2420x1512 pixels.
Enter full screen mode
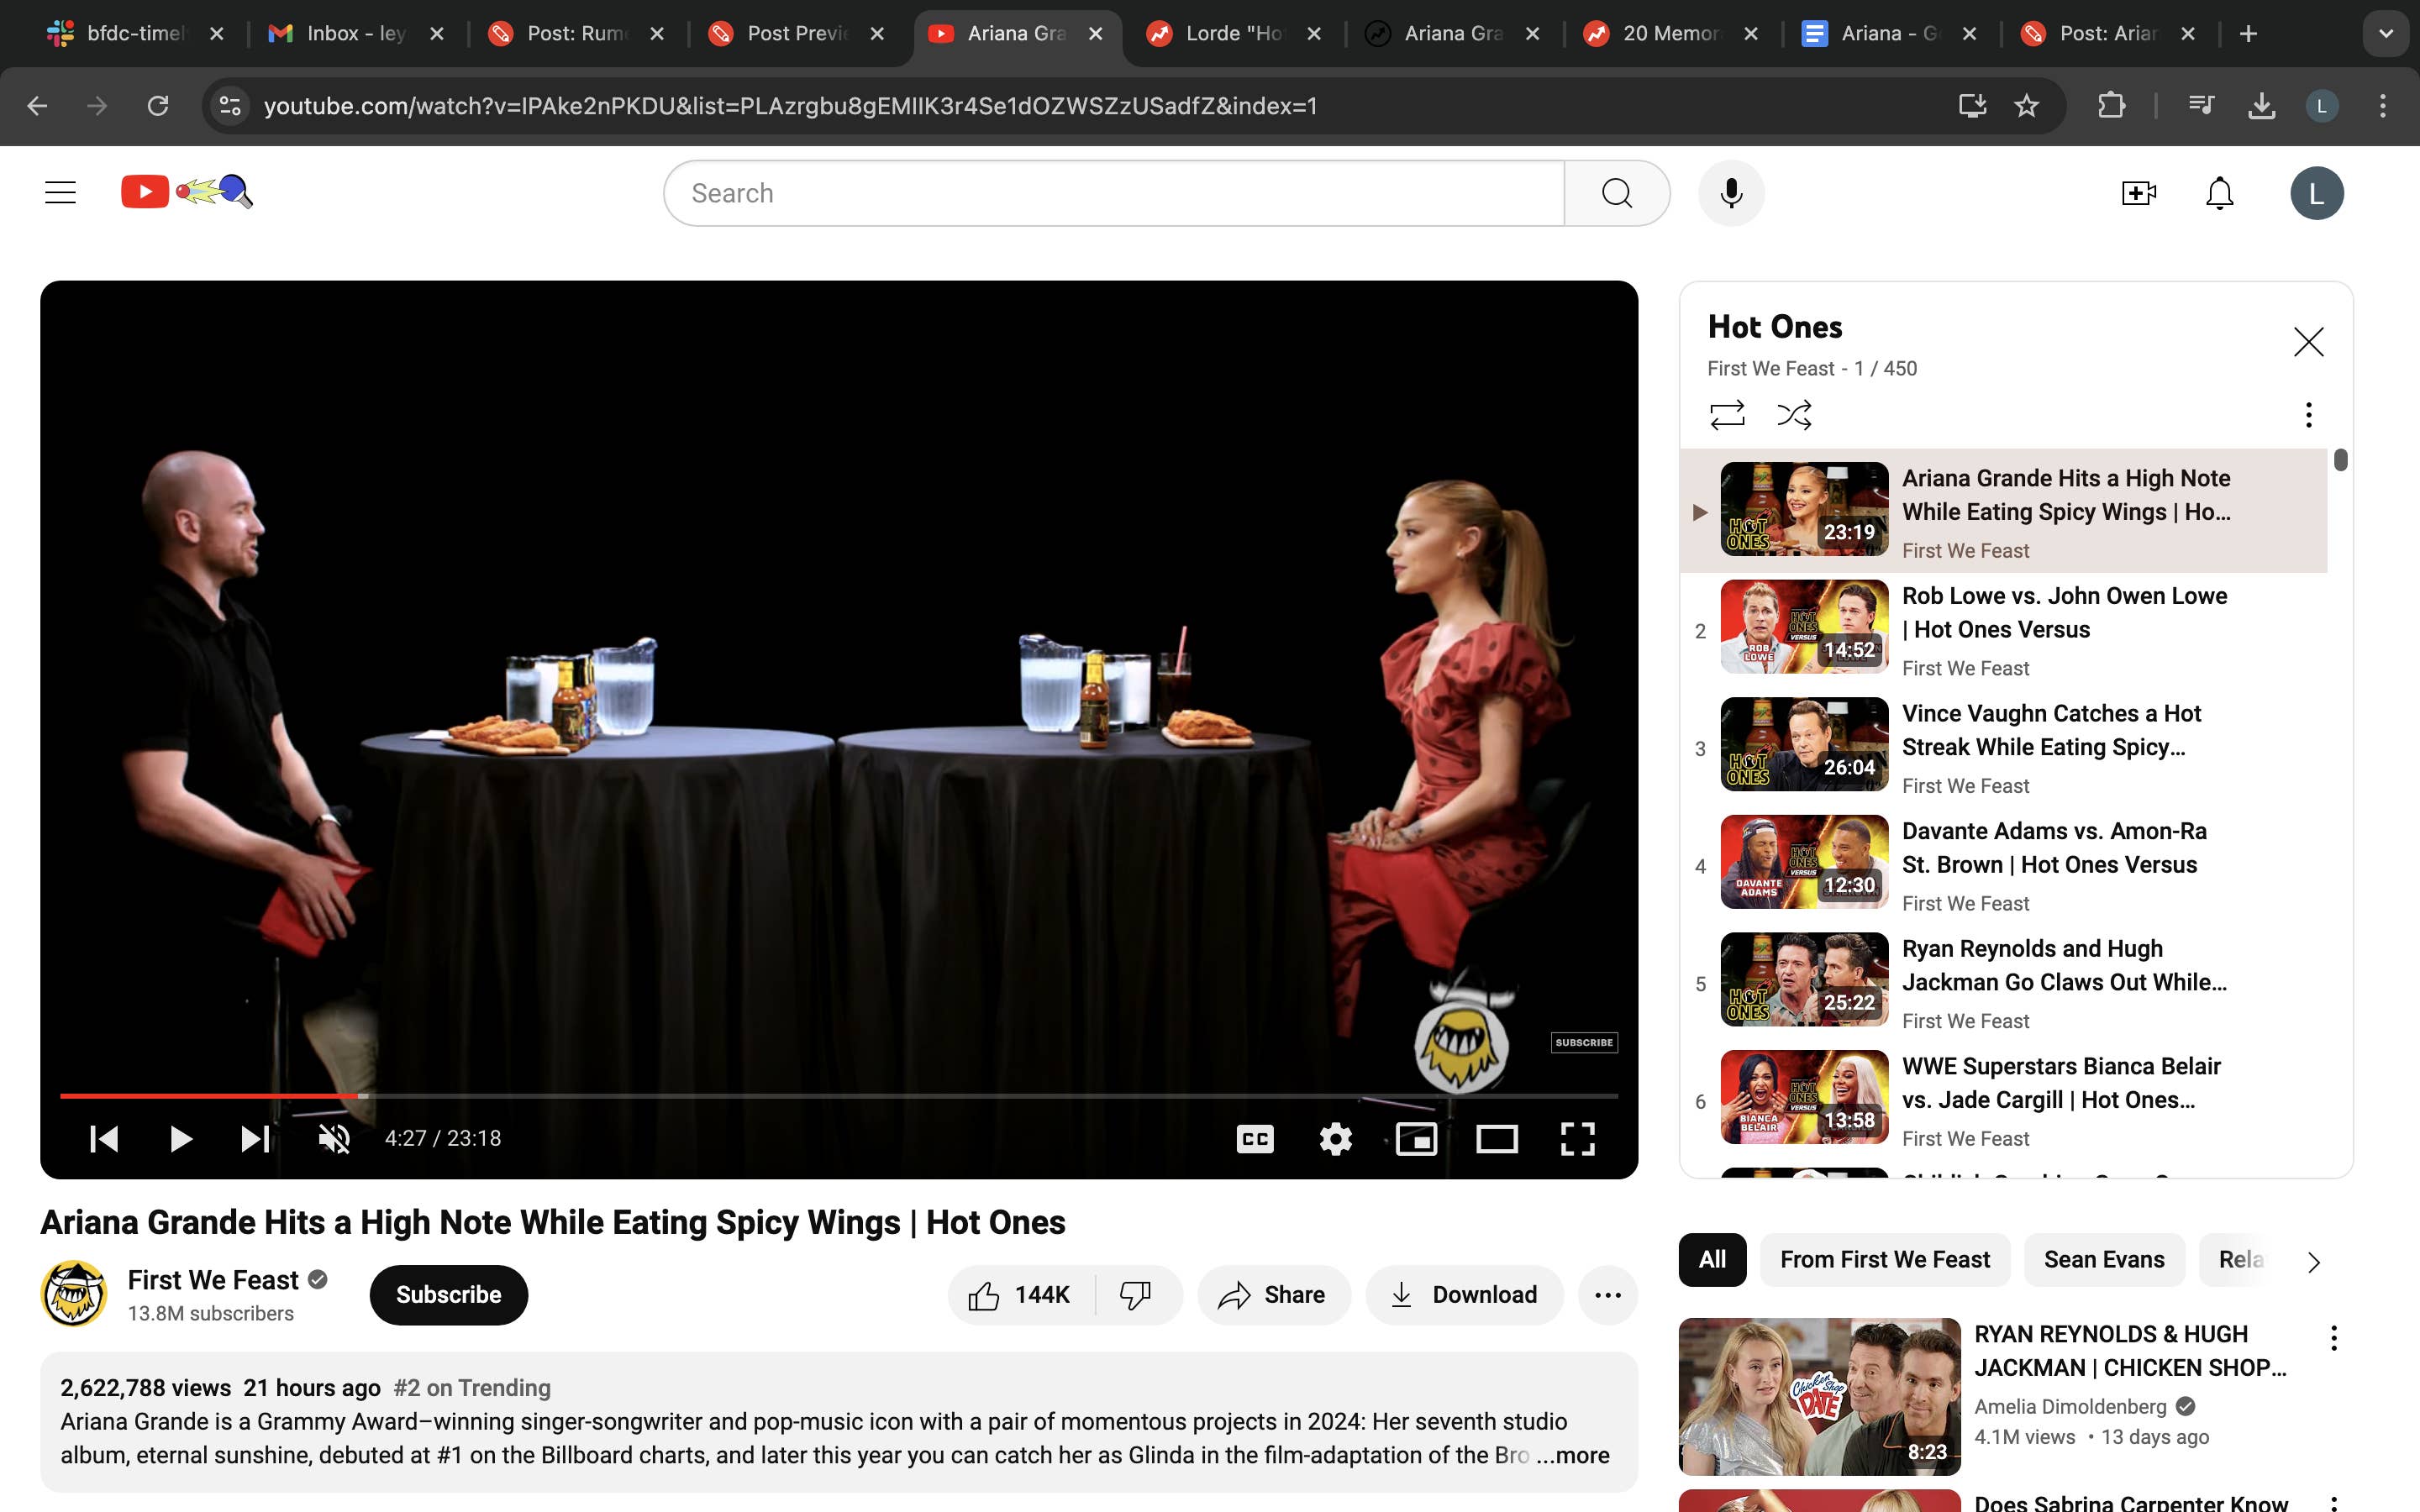coord(1577,1138)
